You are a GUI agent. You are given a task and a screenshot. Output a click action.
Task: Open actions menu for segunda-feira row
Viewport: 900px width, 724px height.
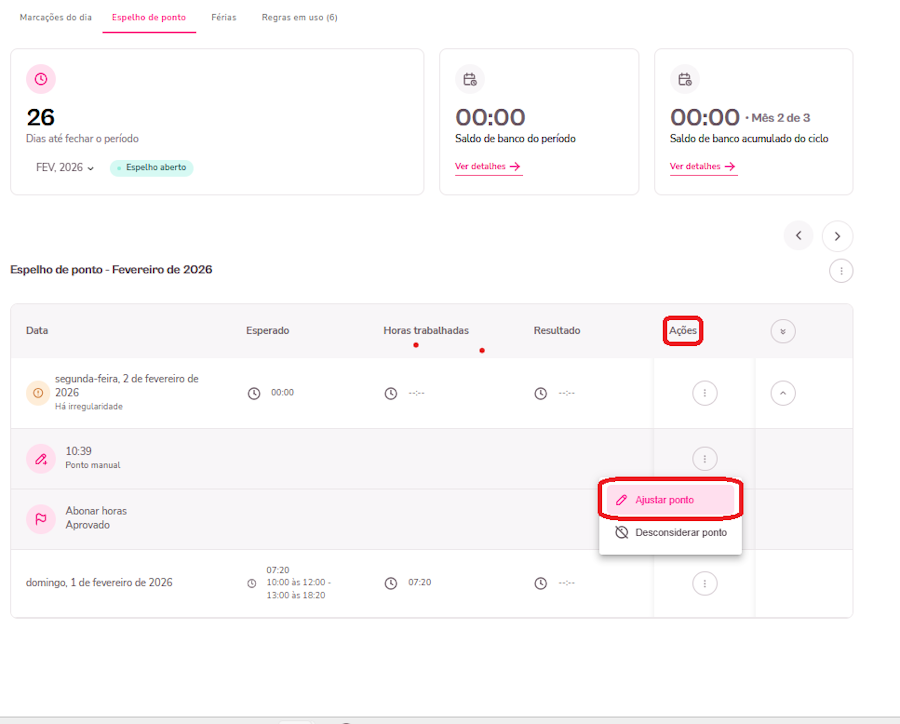tap(704, 393)
